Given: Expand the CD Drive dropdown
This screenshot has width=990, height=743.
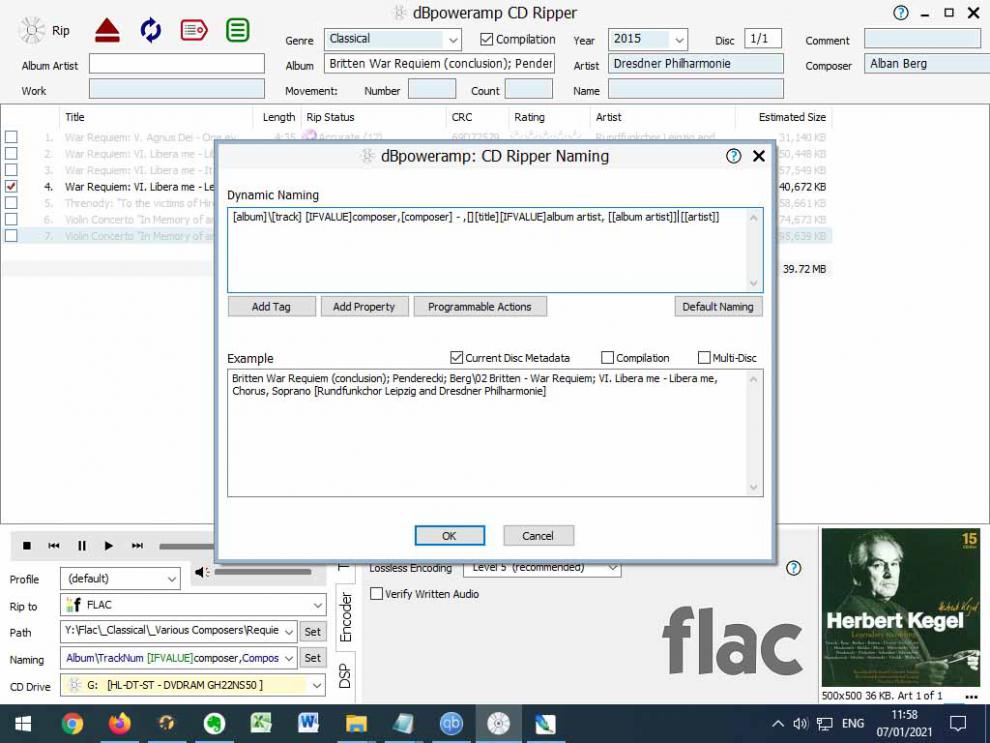Looking at the screenshot, I should [x=317, y=685].
